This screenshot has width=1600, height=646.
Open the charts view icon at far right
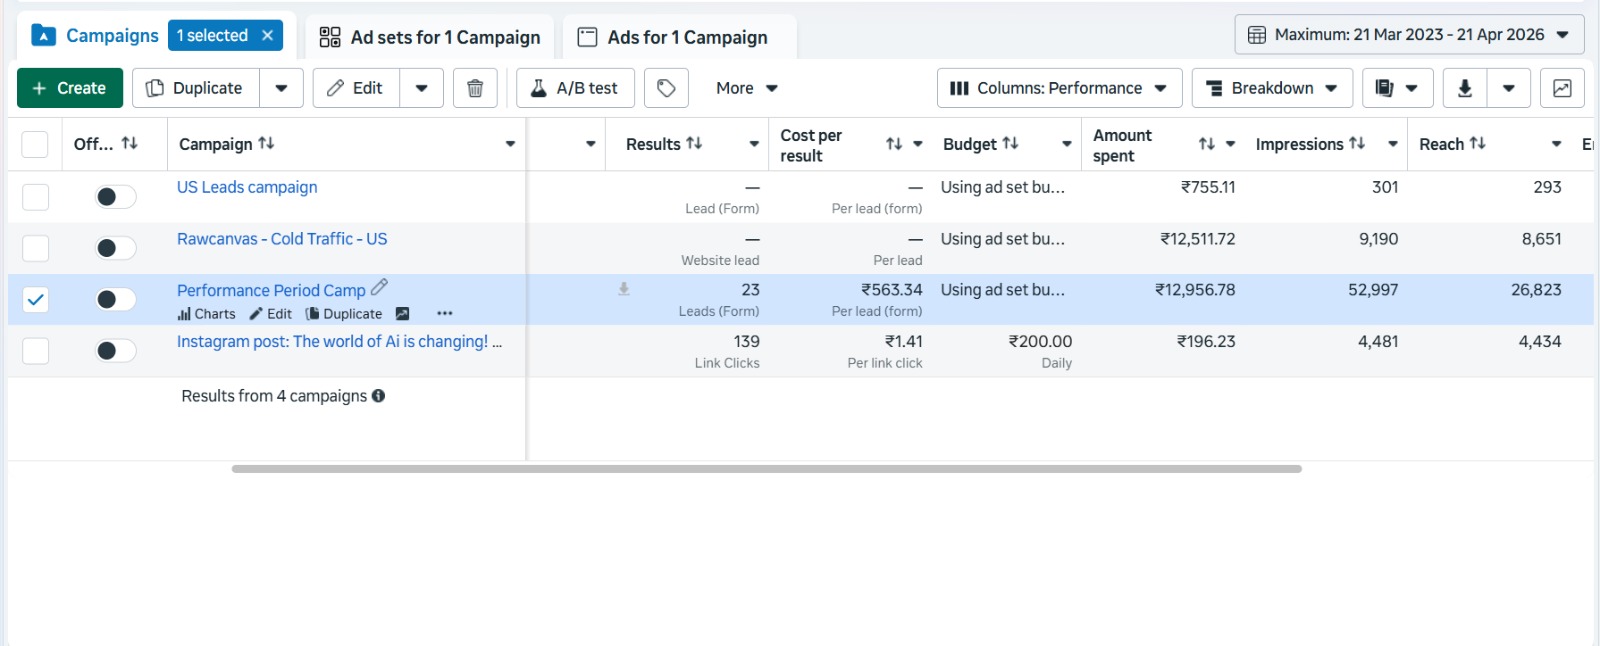tap(1562, 88)
